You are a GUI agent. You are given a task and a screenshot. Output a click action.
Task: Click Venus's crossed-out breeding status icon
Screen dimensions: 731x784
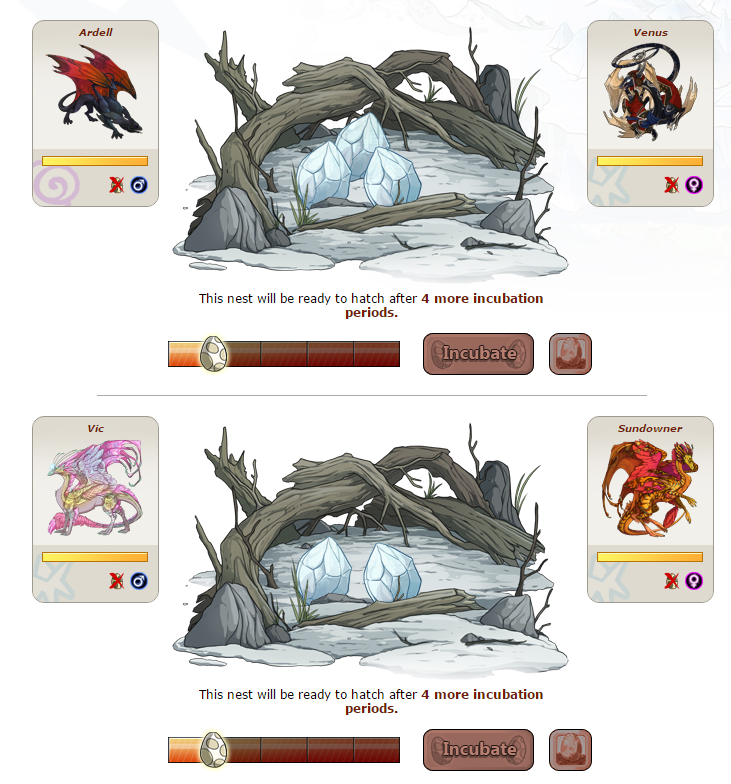[x=672, y=185]
